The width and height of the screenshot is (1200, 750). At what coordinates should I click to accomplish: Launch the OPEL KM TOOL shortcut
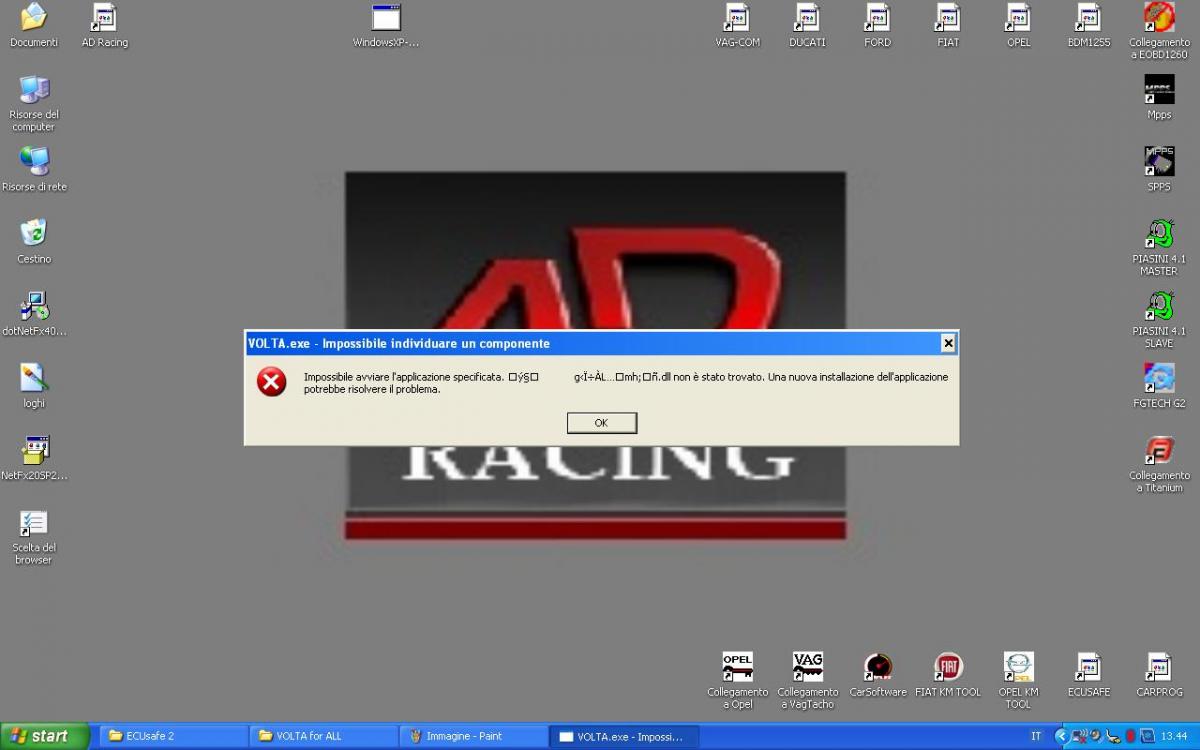[1018, 680]
